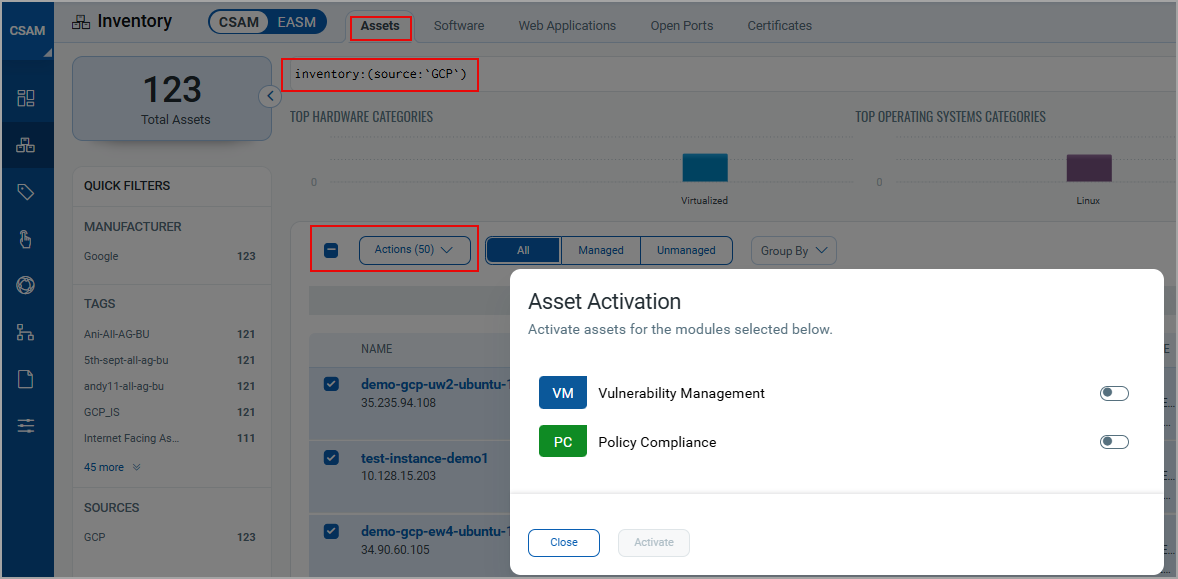
Task: Filter to Unmanaged assets
Action: 686,251
